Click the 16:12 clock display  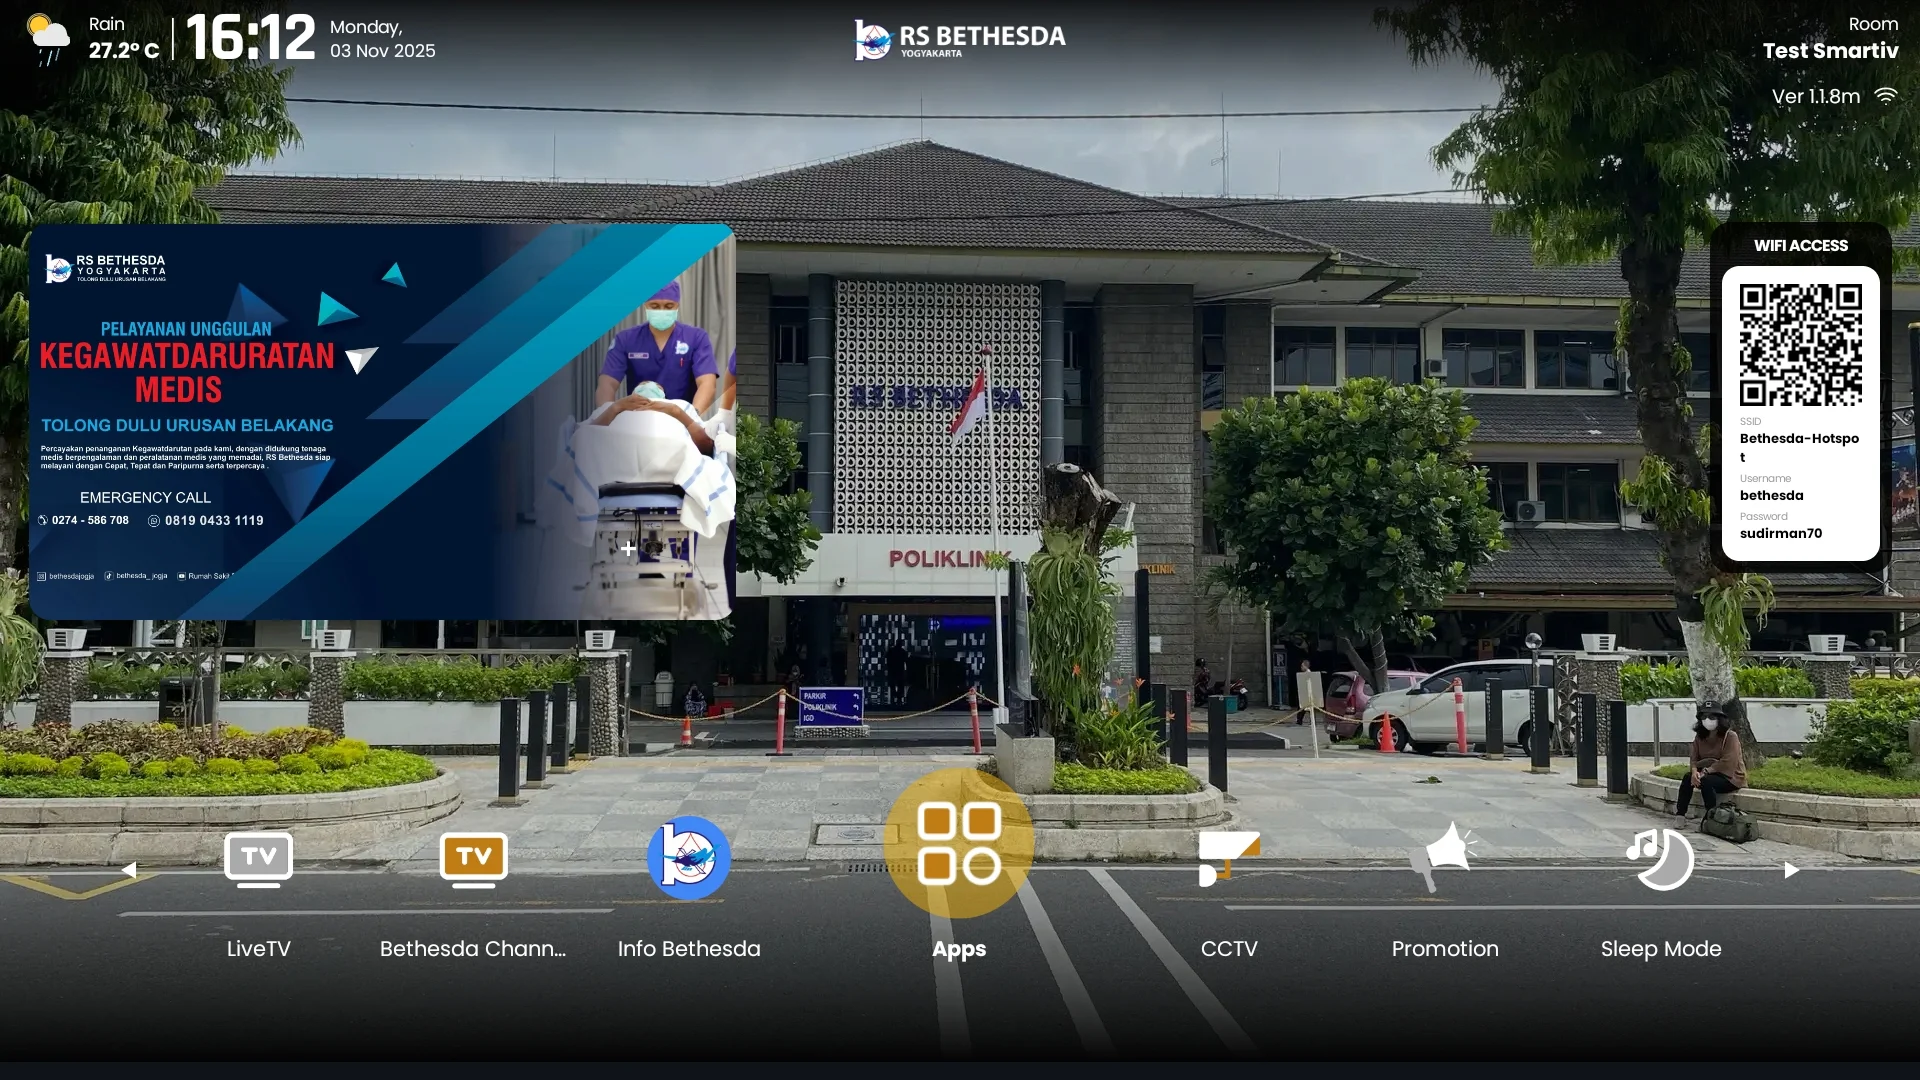(x=250, y=38)
